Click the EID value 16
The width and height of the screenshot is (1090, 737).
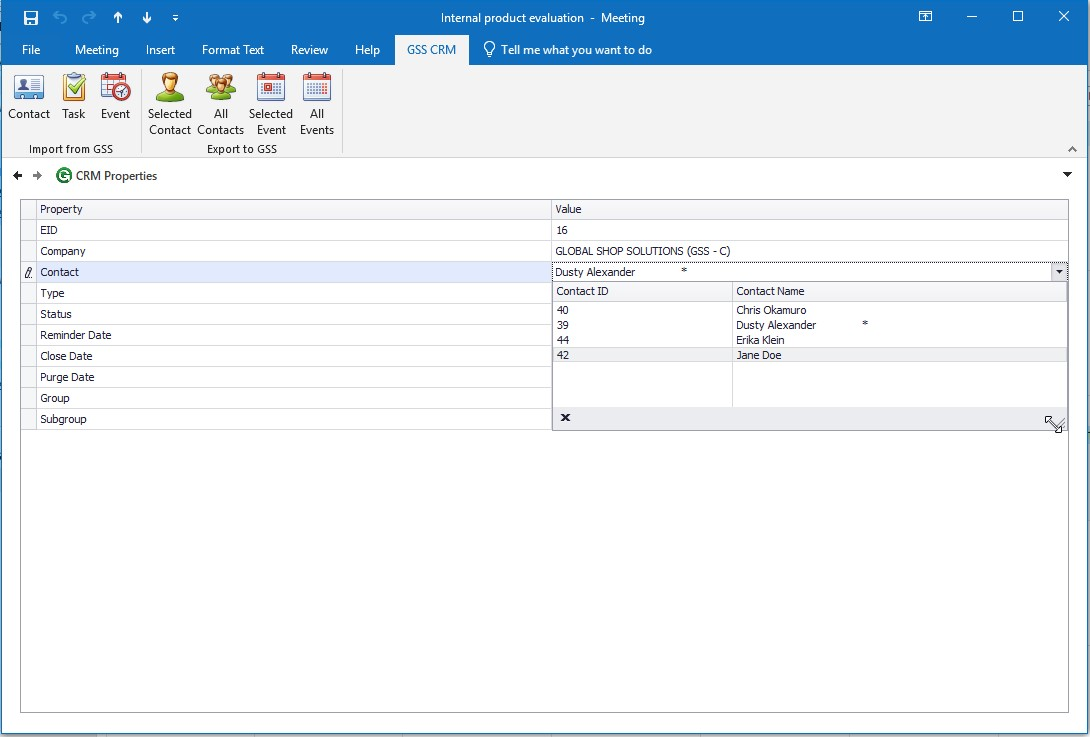[562, 230]
